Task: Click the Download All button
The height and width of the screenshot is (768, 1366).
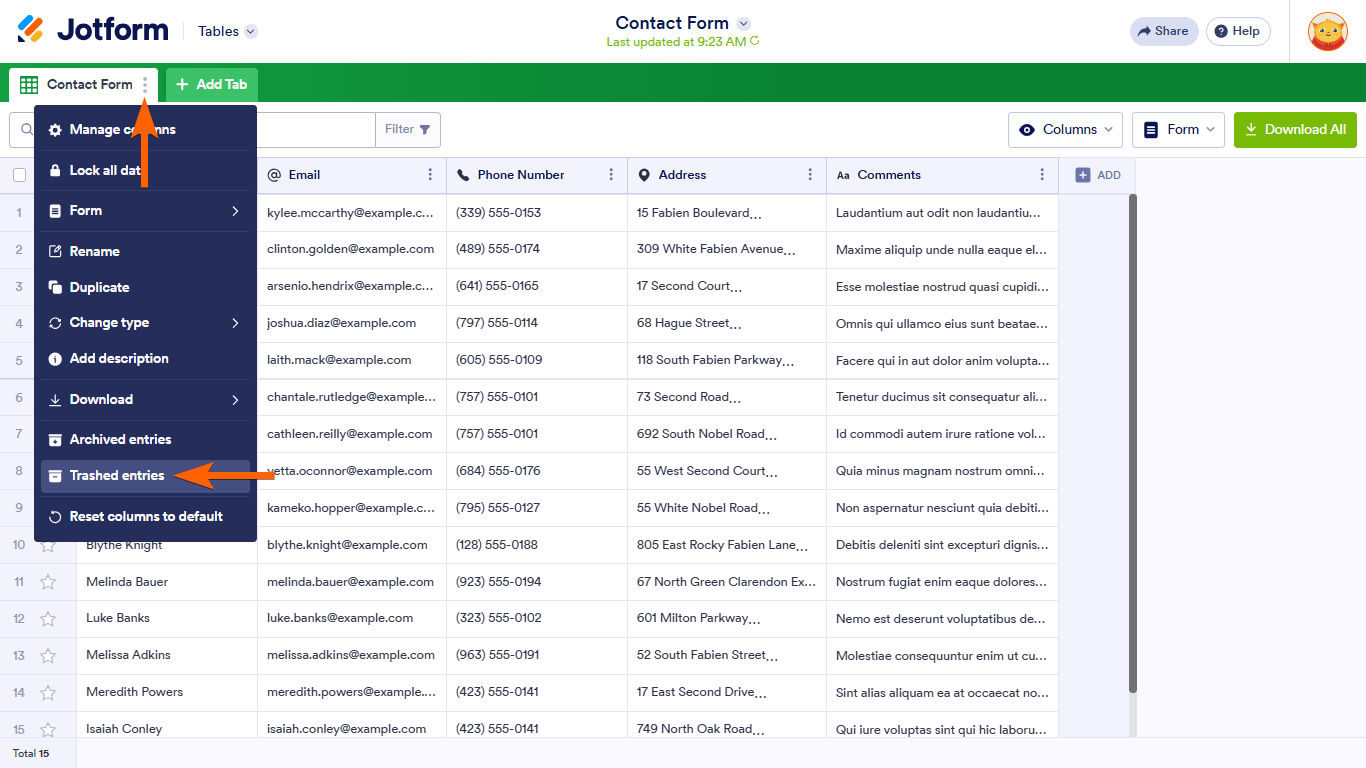Action: pyautogui.click(x=1295, y=129)
